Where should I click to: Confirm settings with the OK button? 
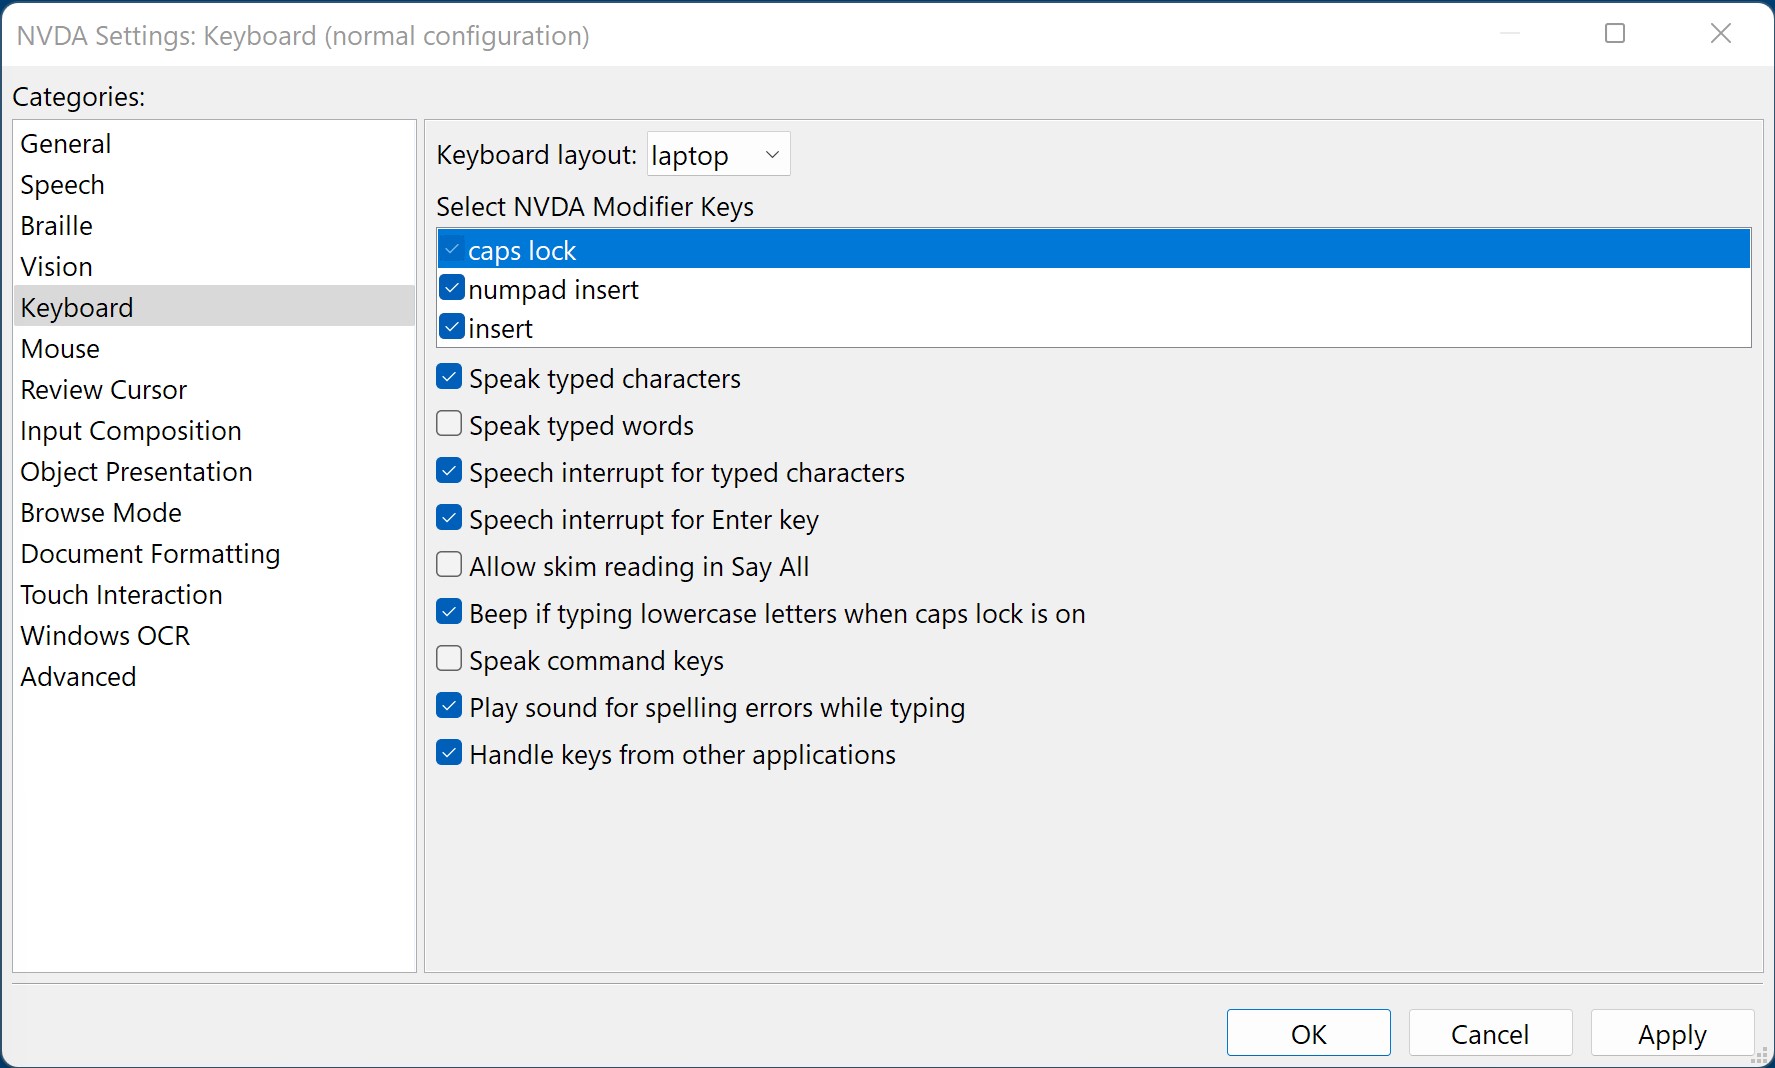pos(1308,1033)
